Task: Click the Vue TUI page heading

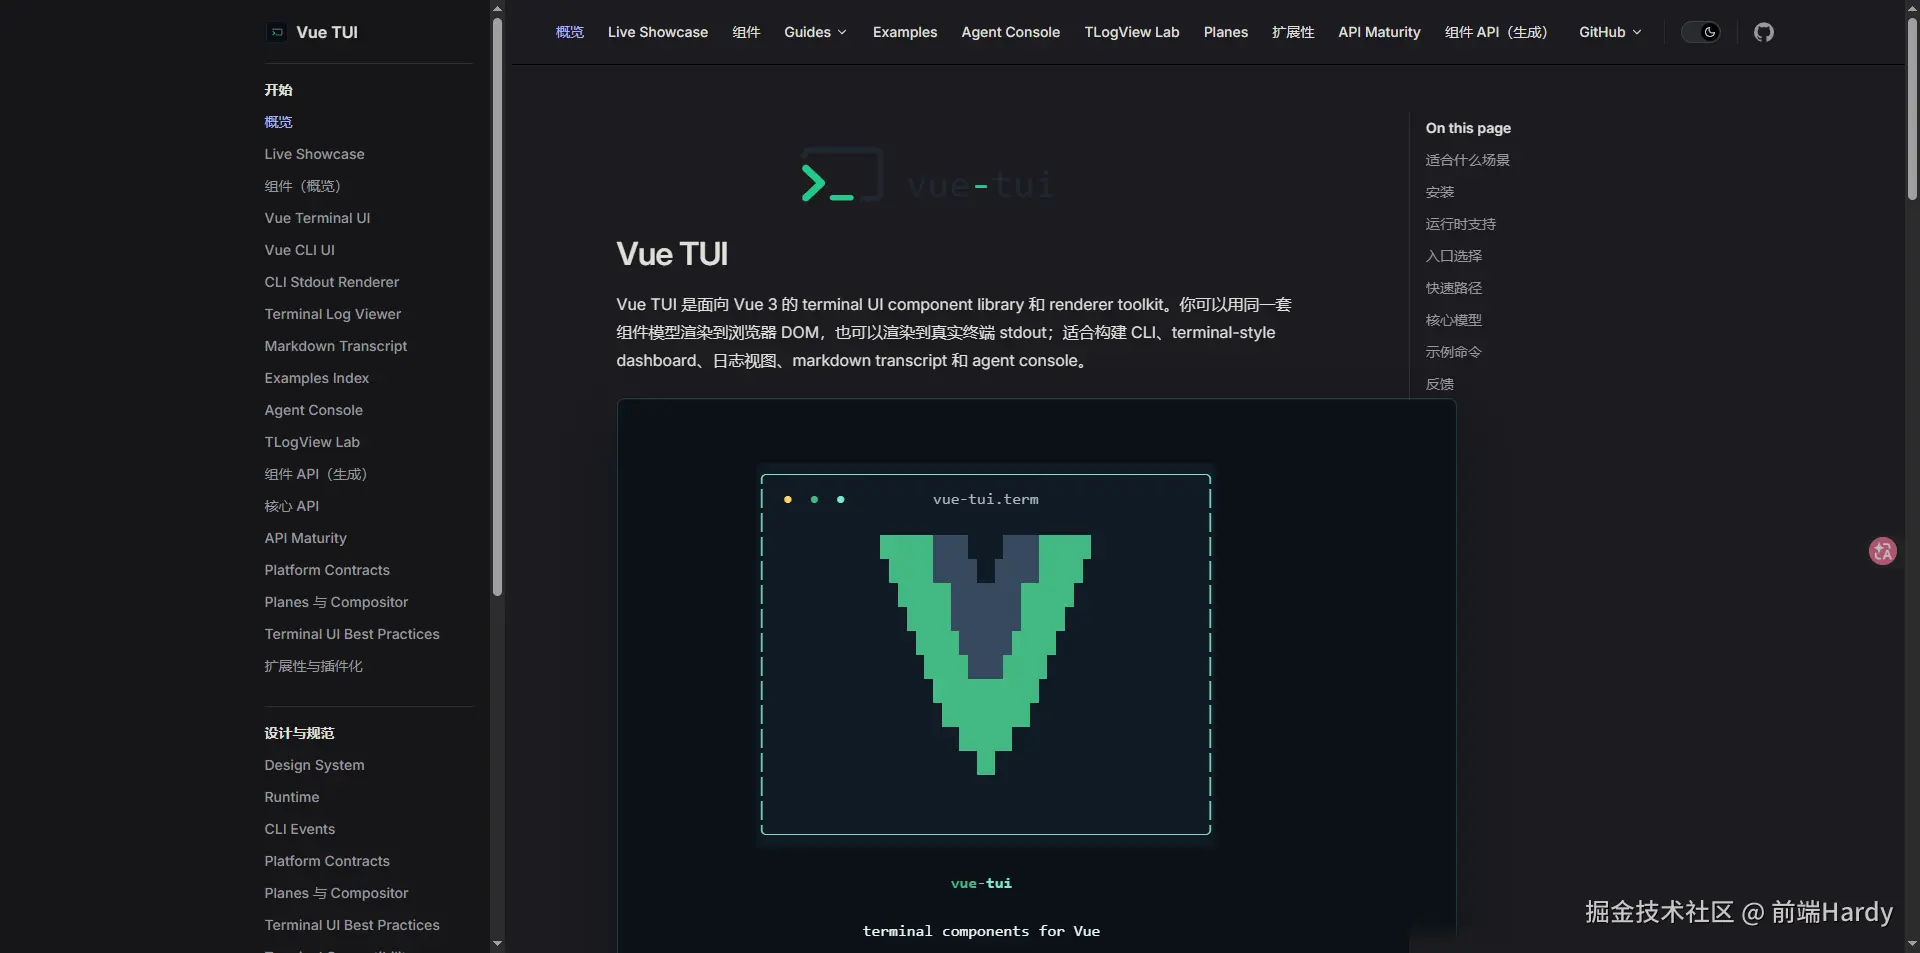Action: click(672, 254)
